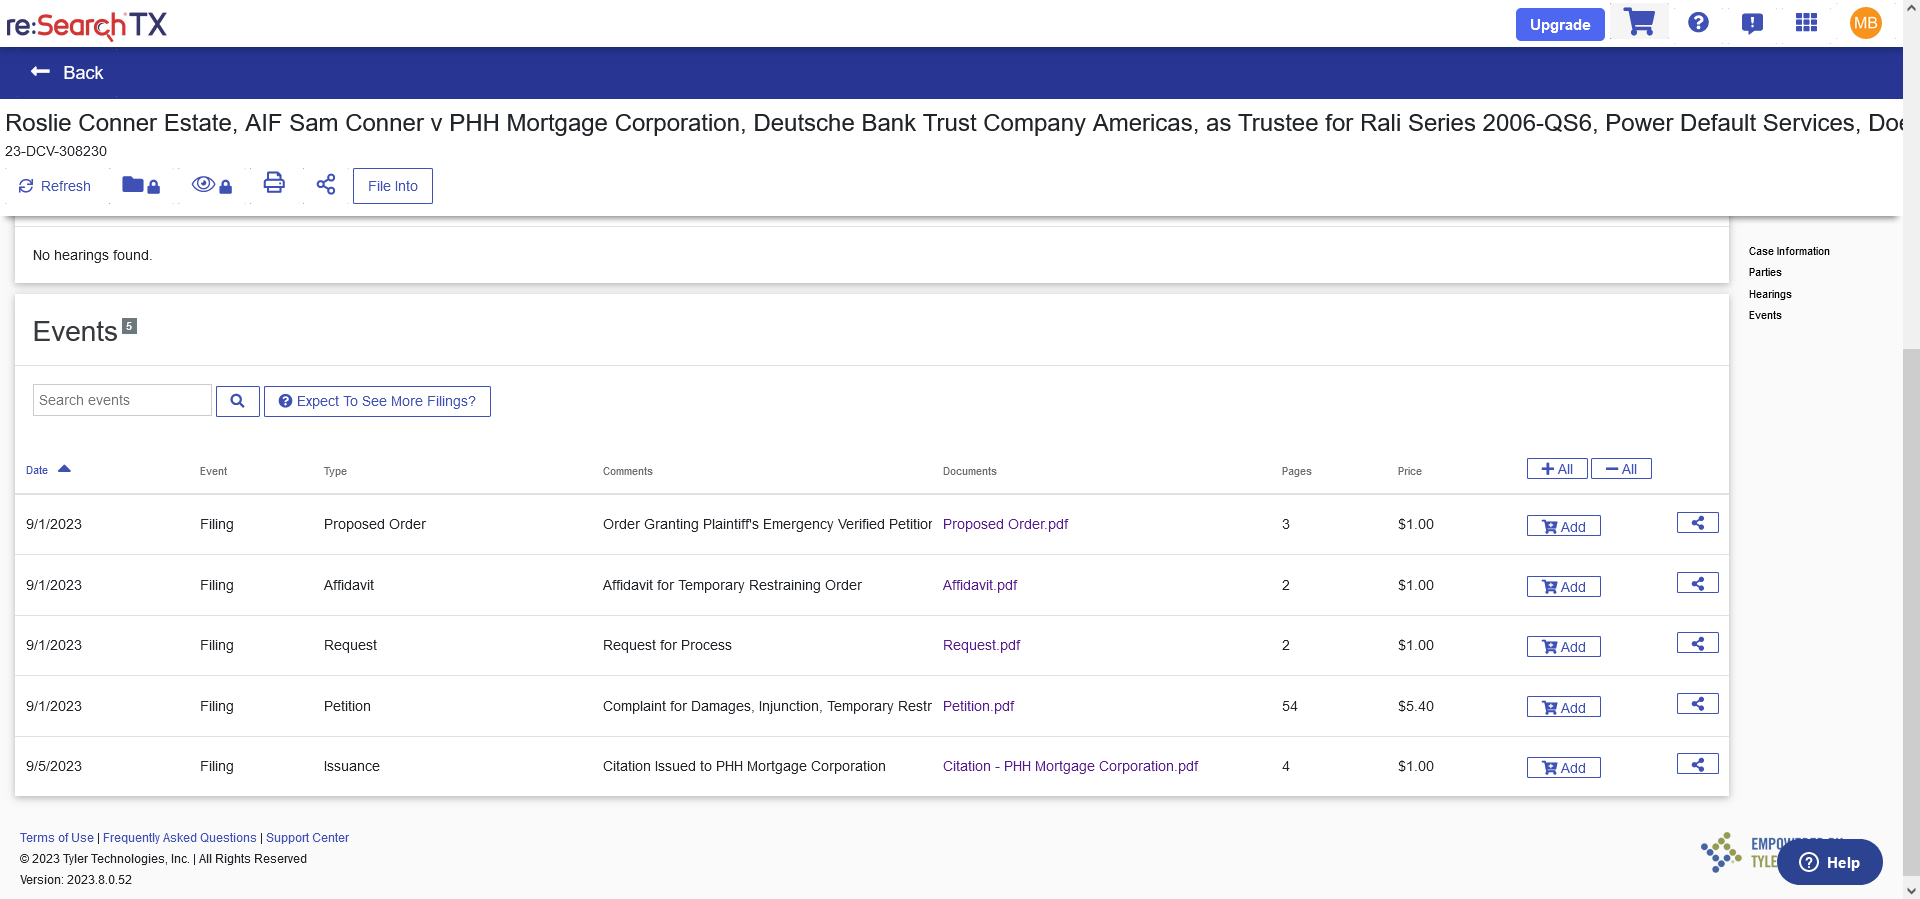Open the Help chat button
1920x899 pixels.
coord(1830,862)
